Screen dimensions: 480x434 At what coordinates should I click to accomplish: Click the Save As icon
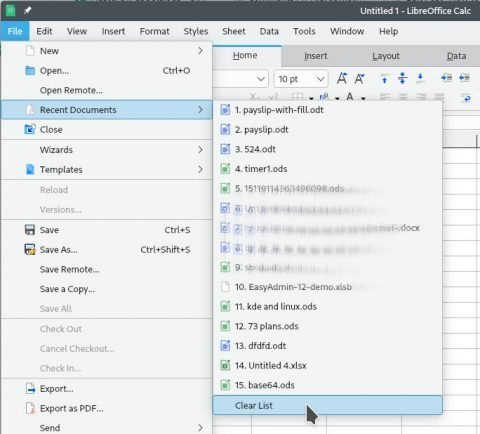click(30, 249)
